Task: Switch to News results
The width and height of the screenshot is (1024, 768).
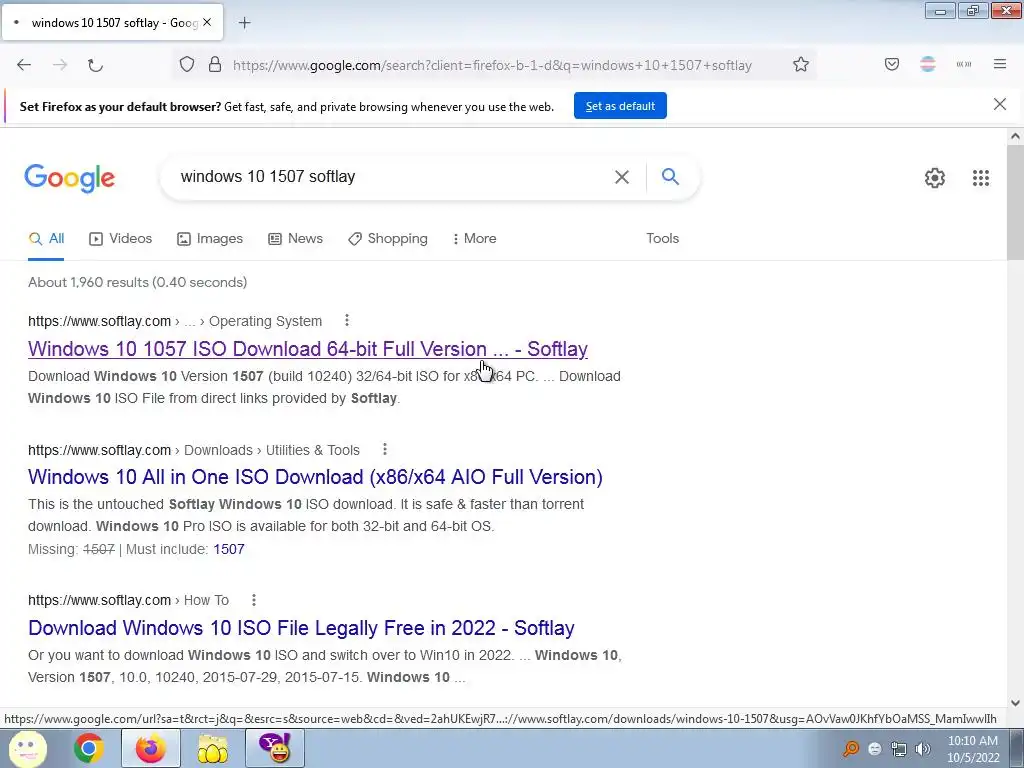Action: [x=296, y=238]
